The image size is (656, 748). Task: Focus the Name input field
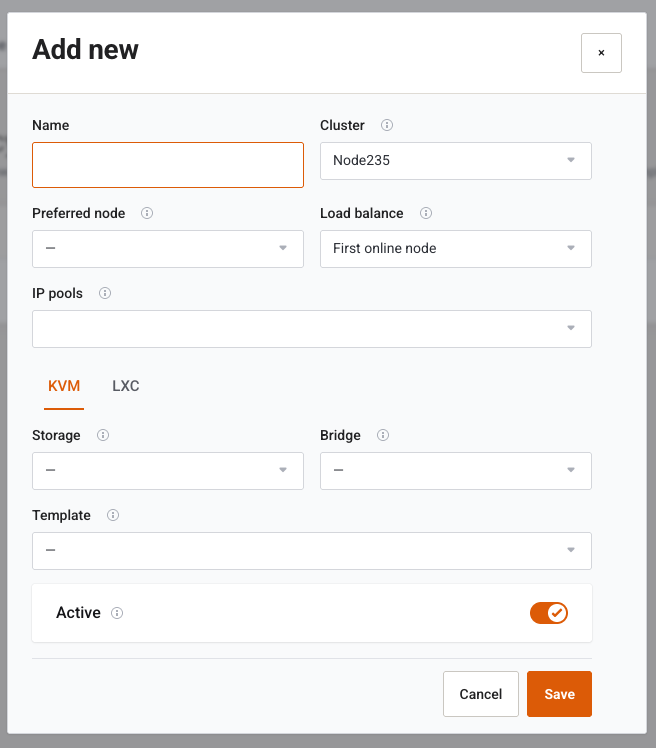click(x=168, y=165)
